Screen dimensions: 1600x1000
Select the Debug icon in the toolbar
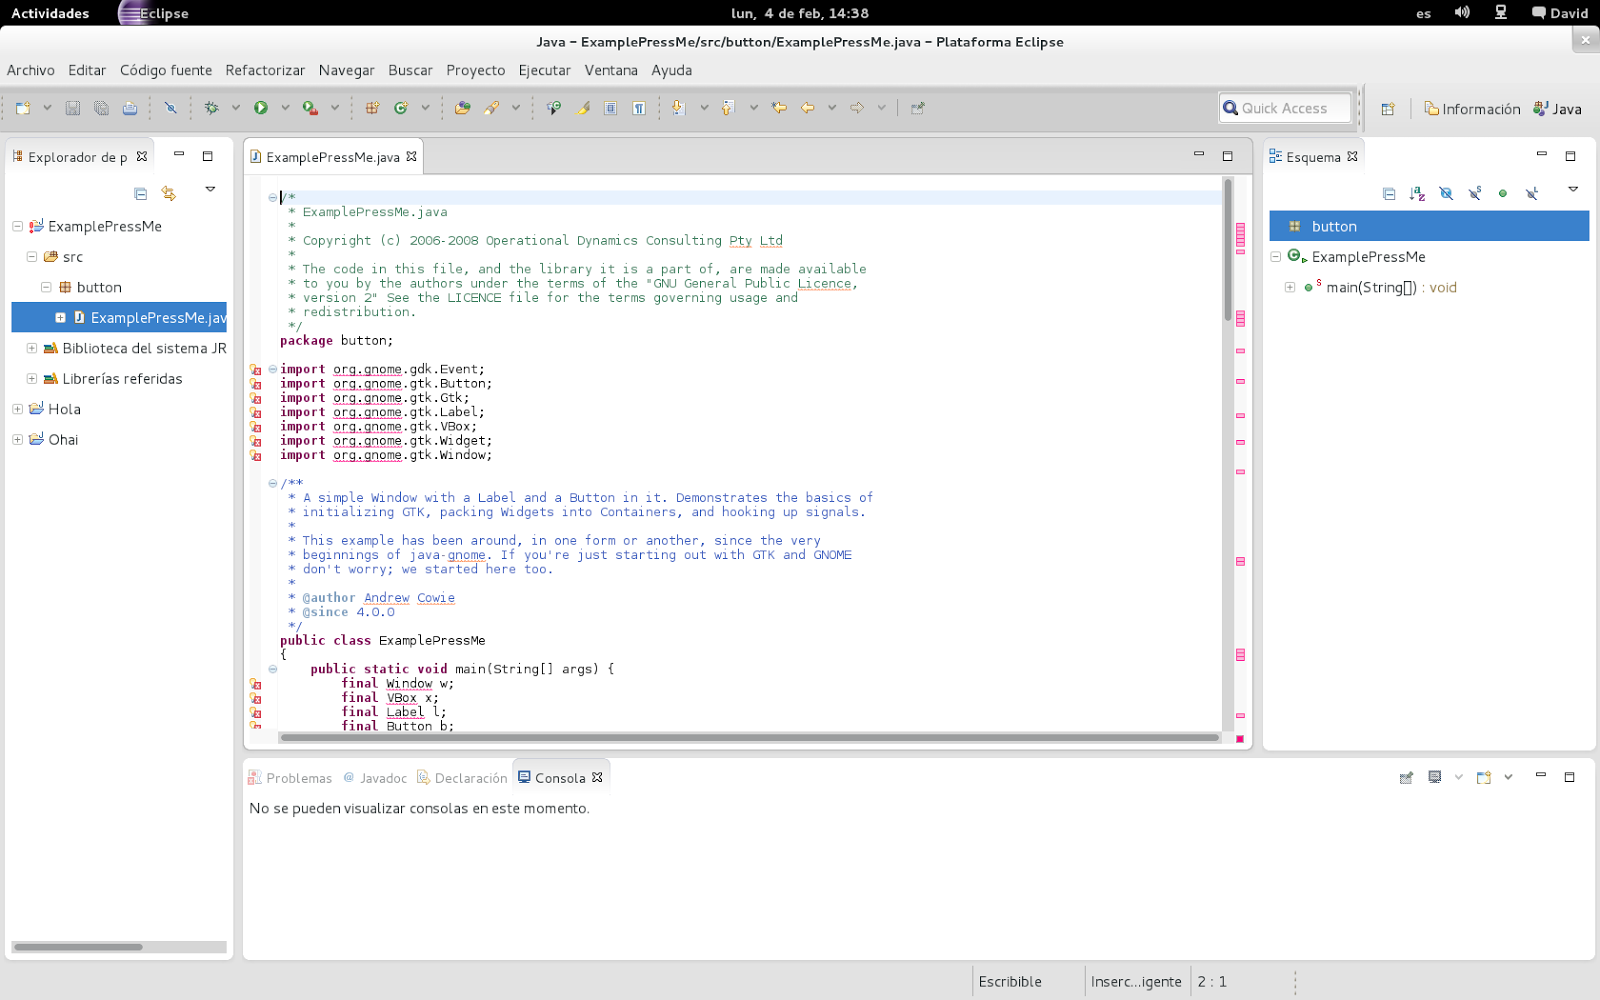pos(212,107)
